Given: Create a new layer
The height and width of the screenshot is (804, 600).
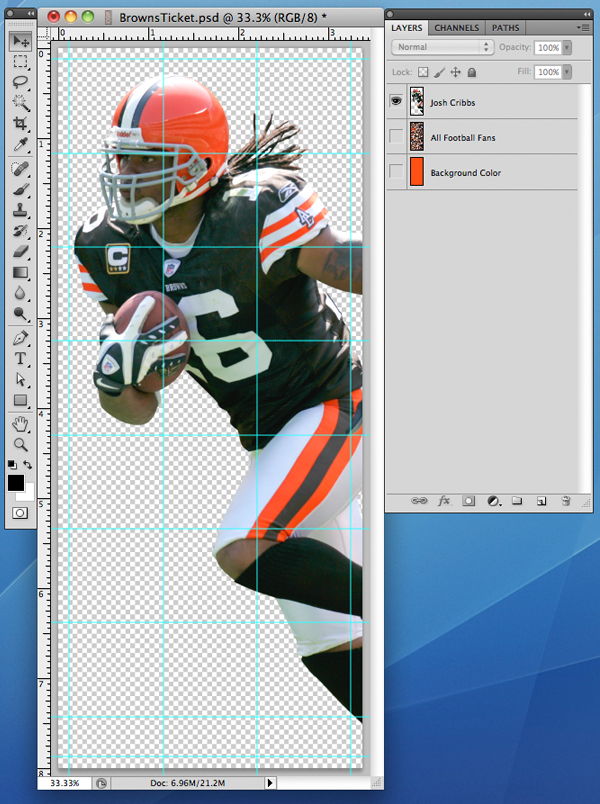Looking at the screenshot, I should pos(542,501).
